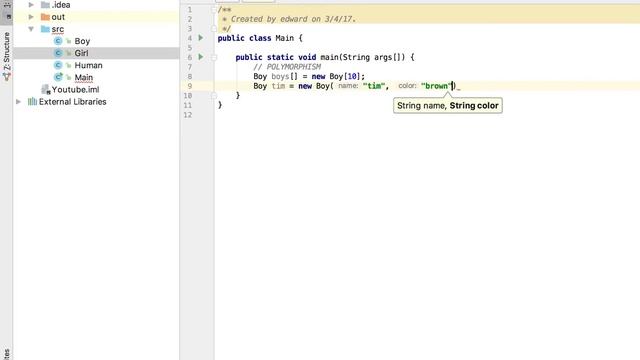Expand the .idea folder
Viewport: 640px width, 360px height.
31,5
